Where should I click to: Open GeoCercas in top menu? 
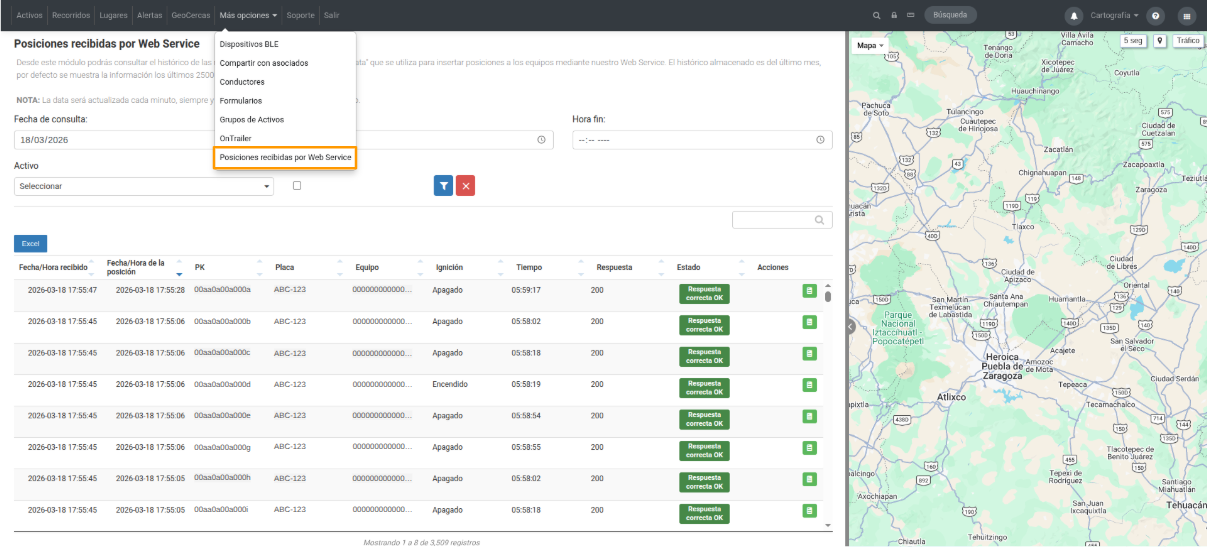(191, 16)
